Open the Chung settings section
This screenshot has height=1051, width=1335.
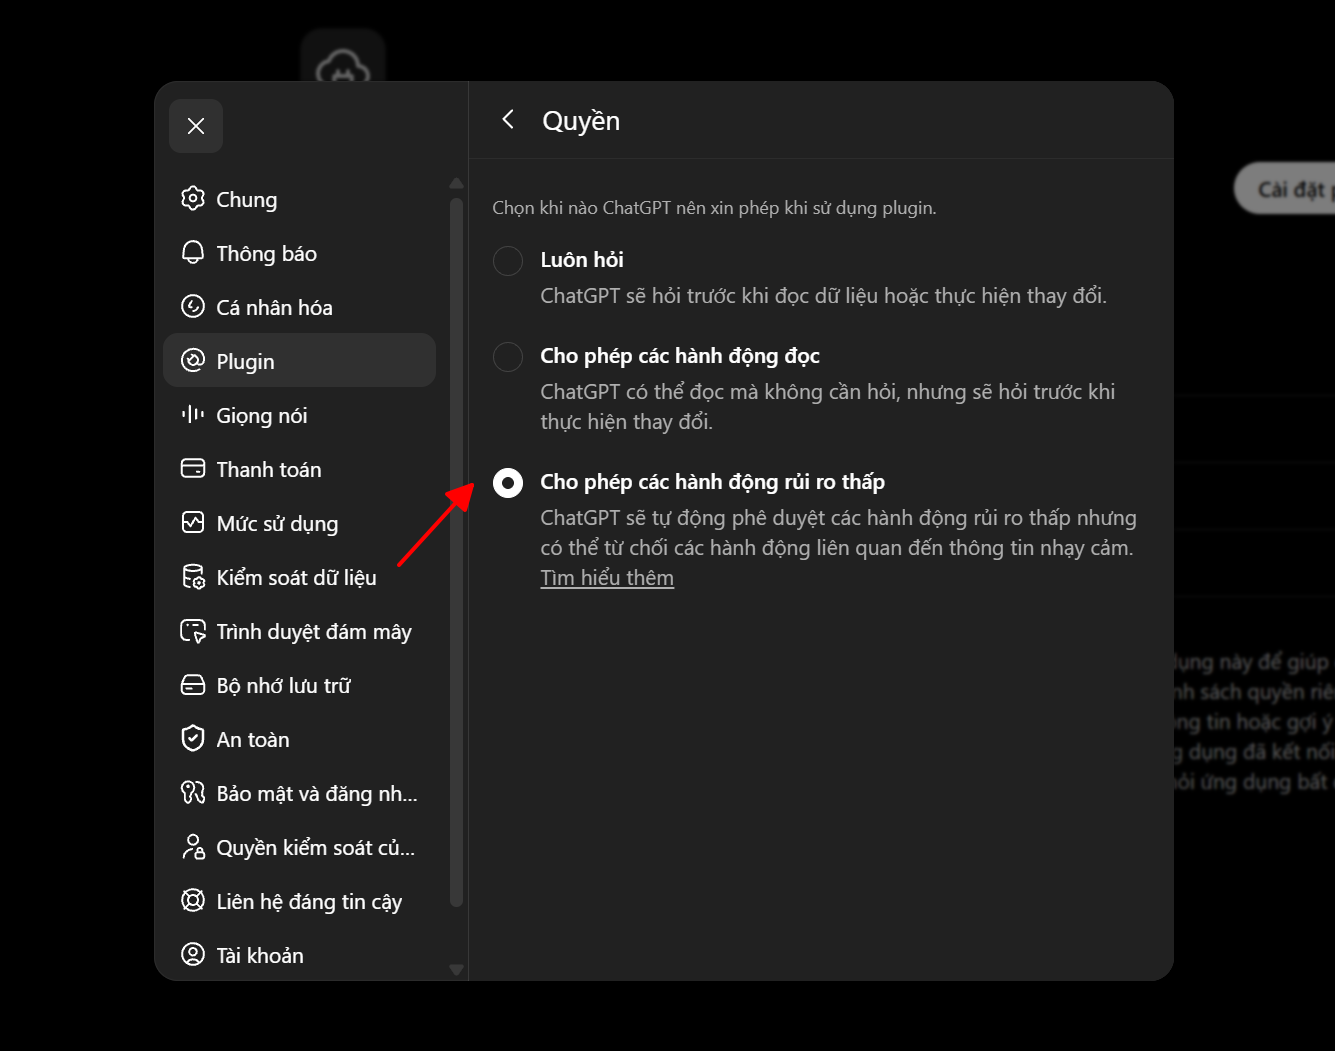coord(299,199)
